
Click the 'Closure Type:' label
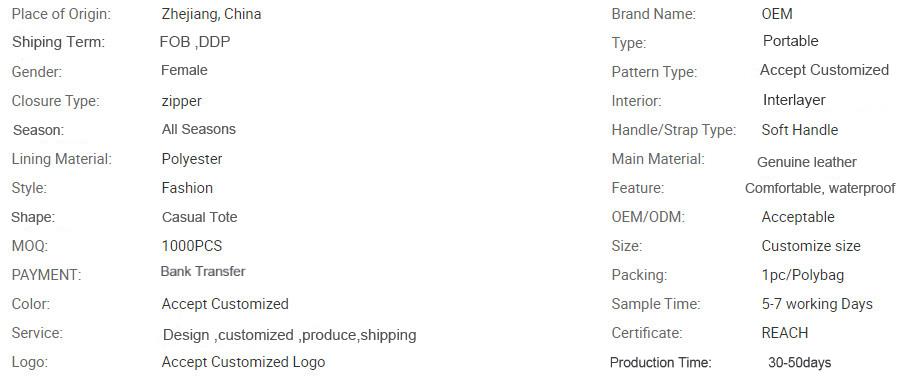[x=55, y=101]
